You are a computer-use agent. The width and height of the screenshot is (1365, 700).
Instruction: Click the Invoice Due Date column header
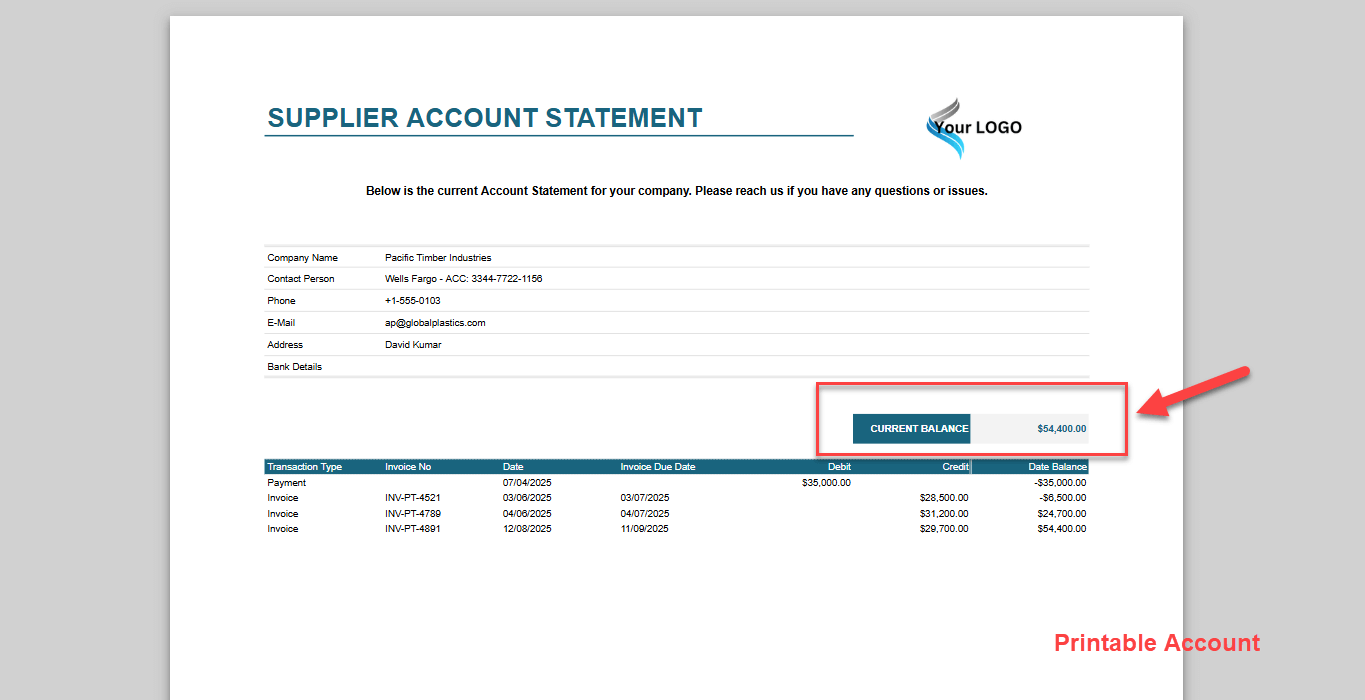tap(657, 467)
